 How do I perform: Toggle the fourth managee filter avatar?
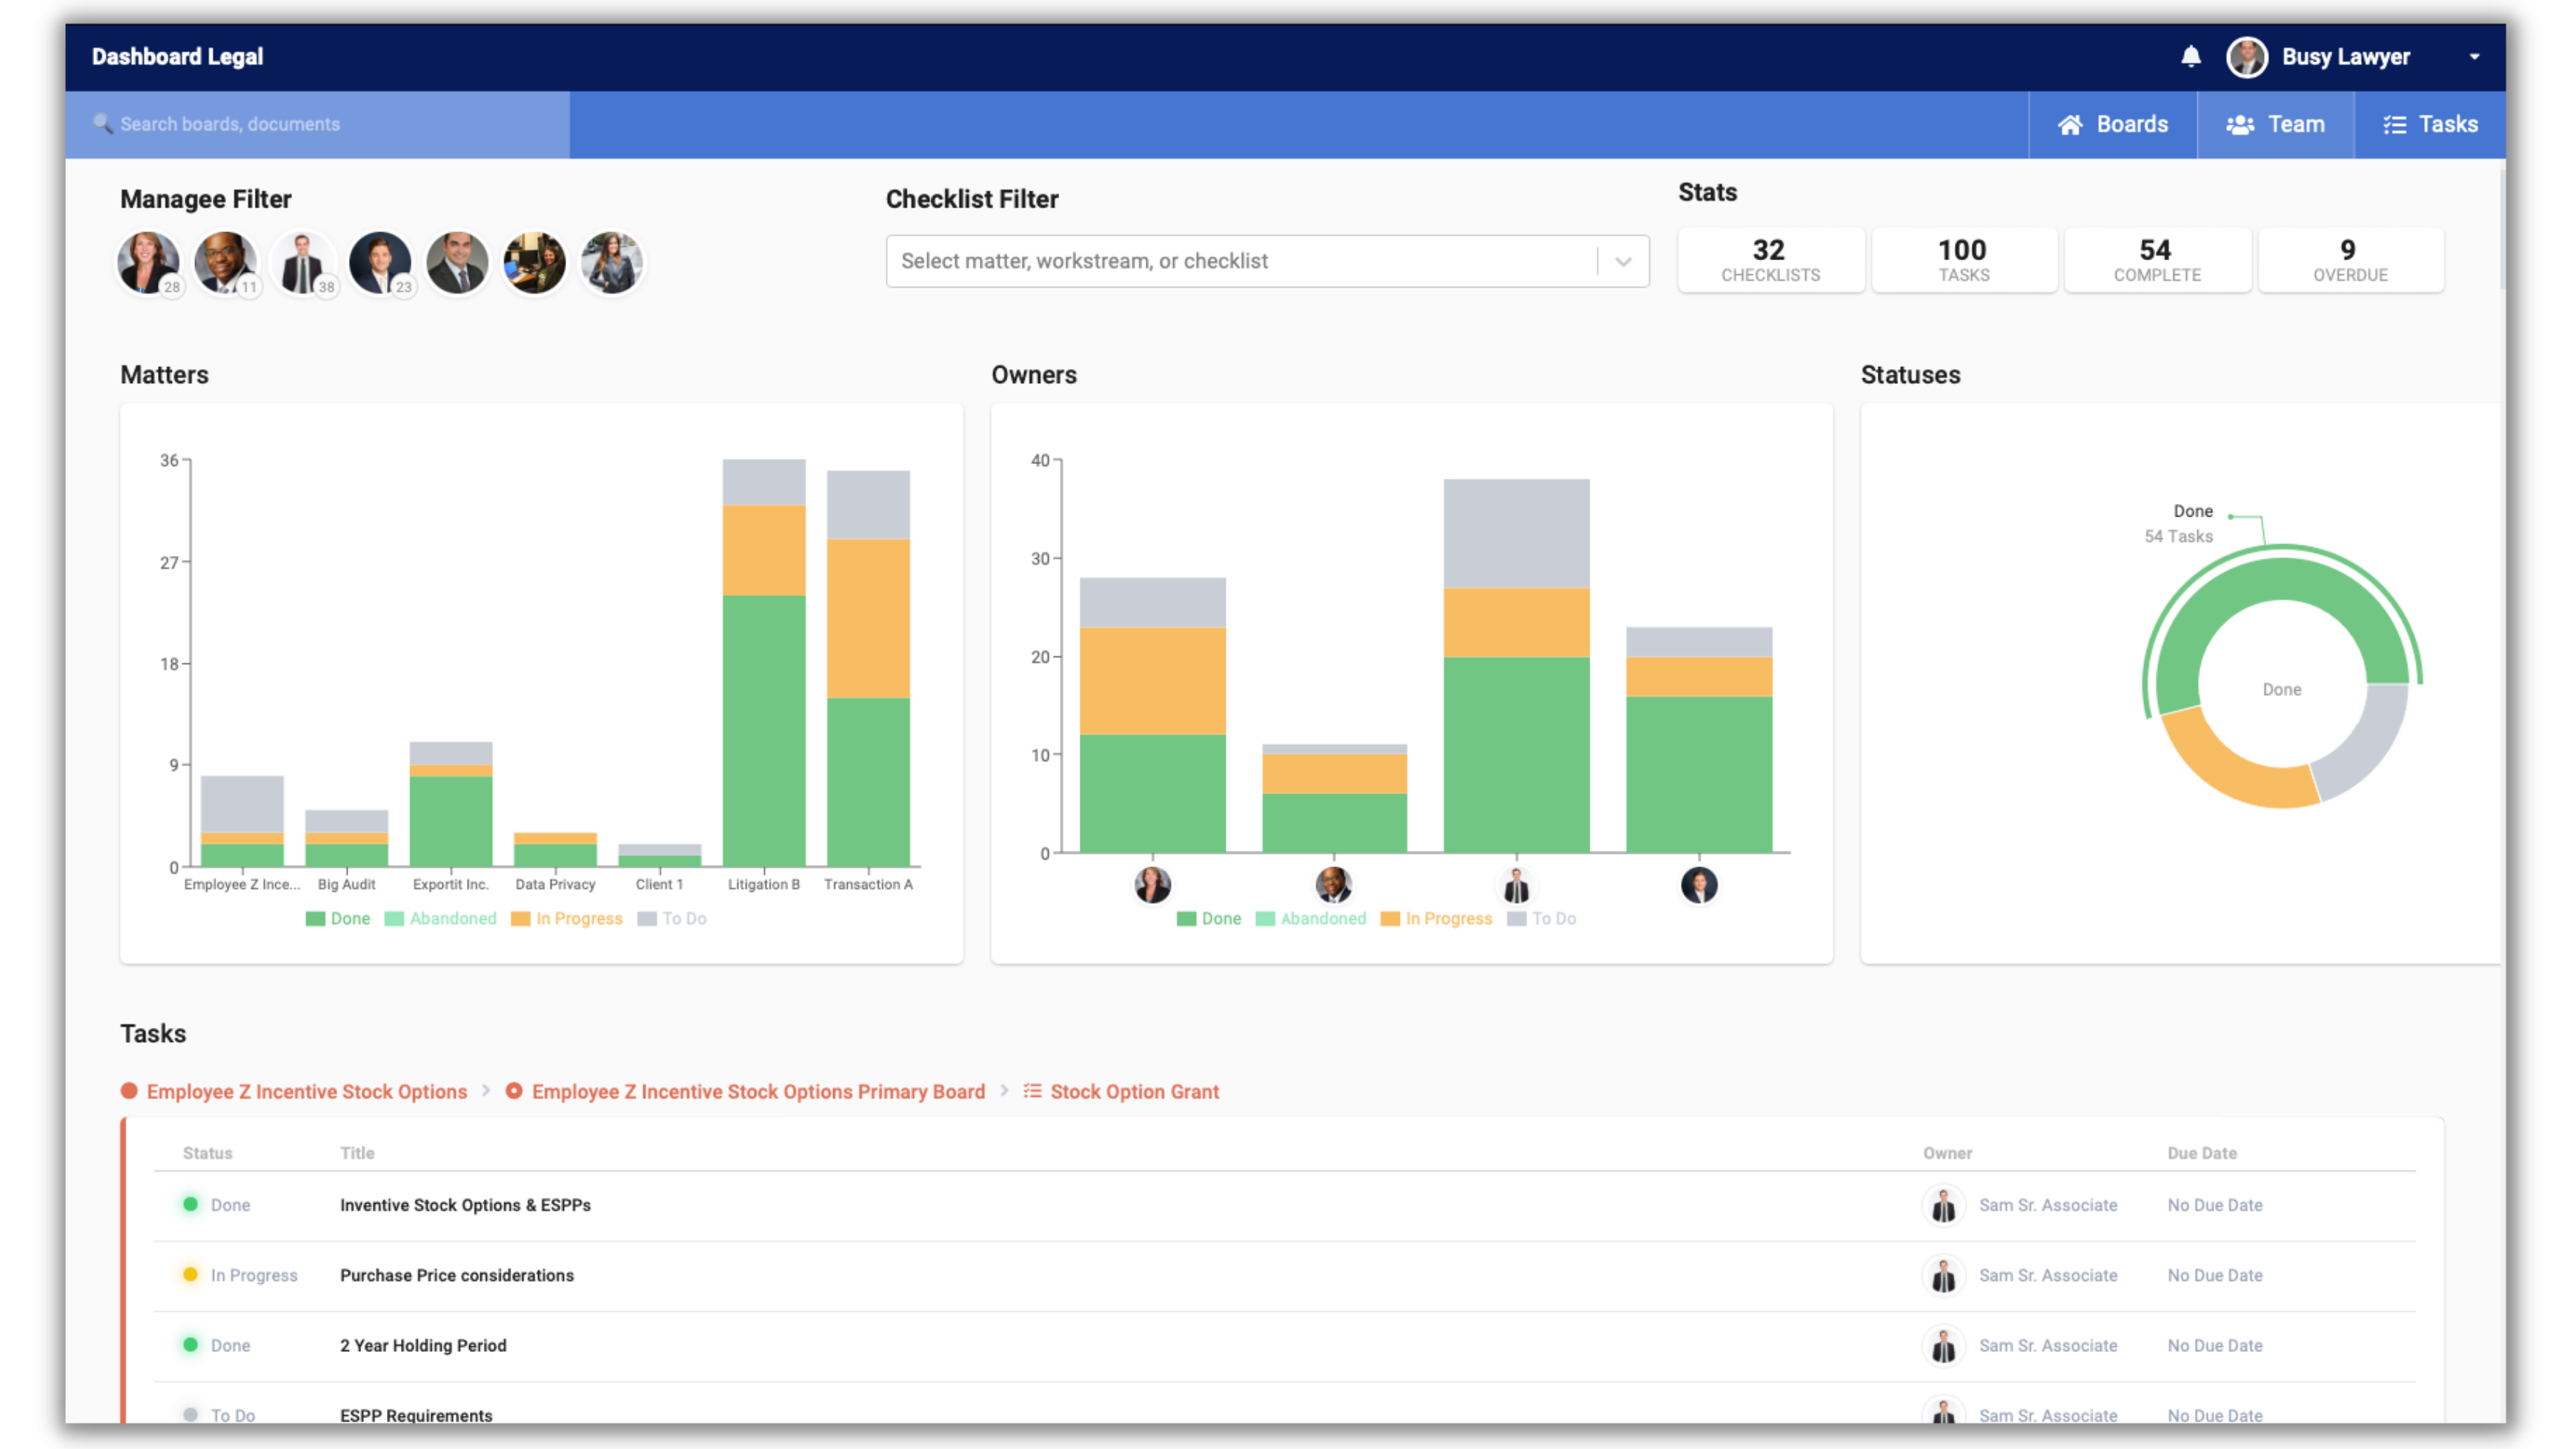[x=377, y=262]
